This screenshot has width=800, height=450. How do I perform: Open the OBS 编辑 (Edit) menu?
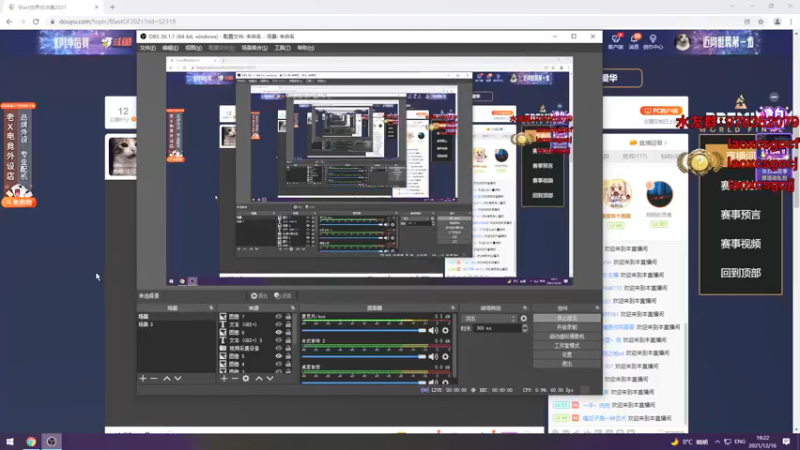[170, 48]
